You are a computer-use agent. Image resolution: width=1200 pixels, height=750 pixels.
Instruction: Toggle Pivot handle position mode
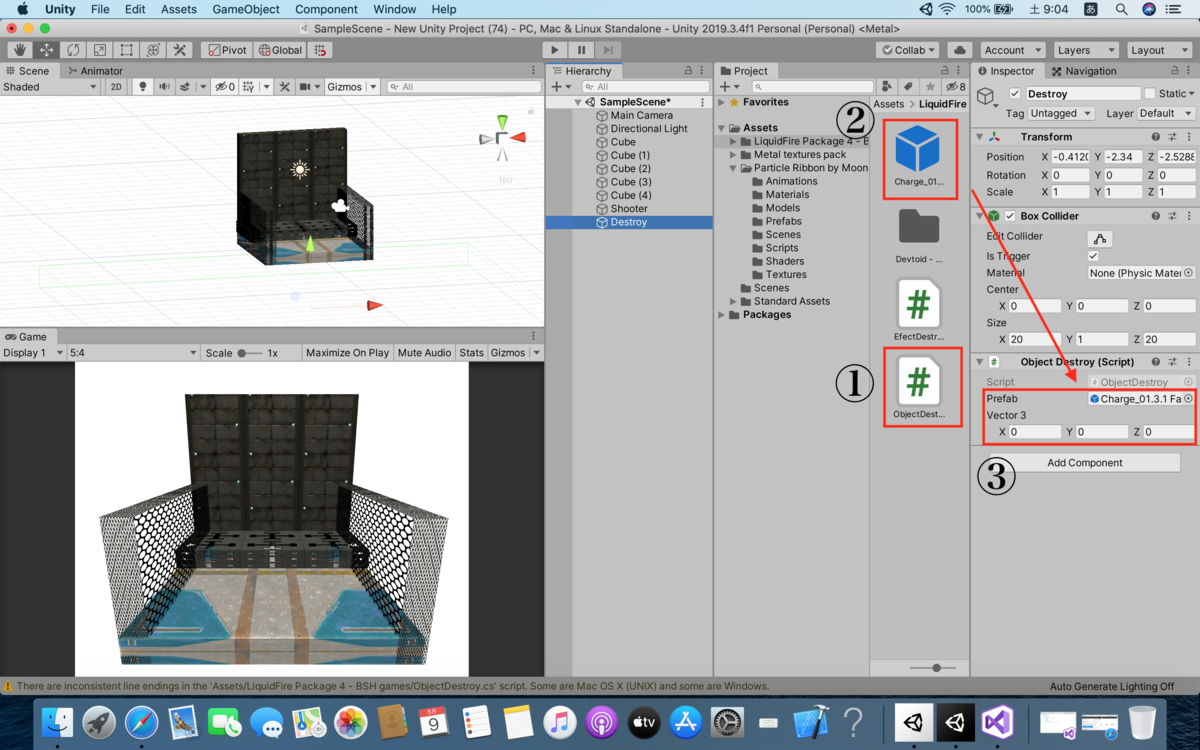[x=226, y=50]
